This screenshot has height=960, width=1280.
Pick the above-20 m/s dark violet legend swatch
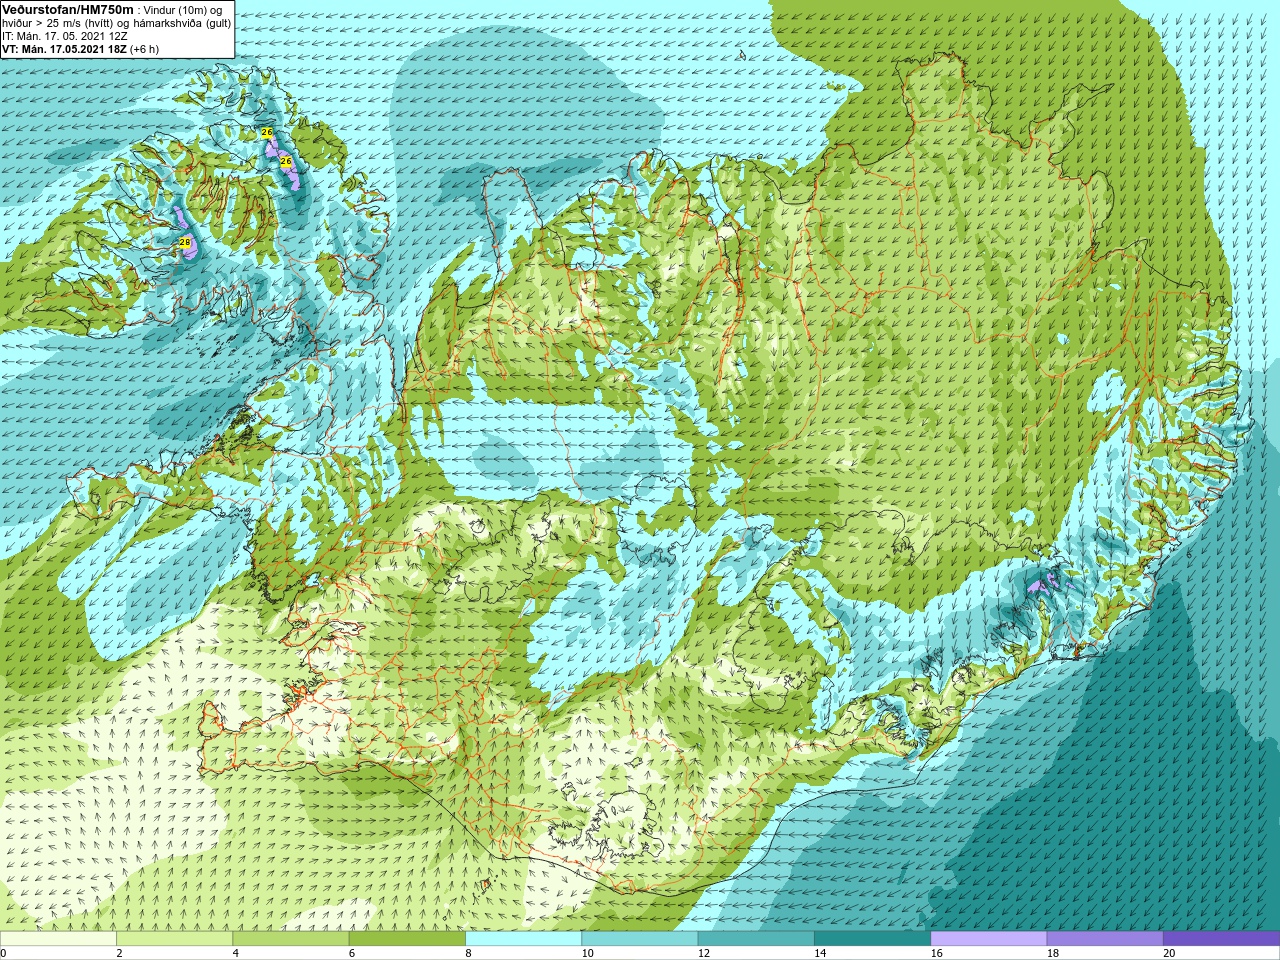point(1221,939)
